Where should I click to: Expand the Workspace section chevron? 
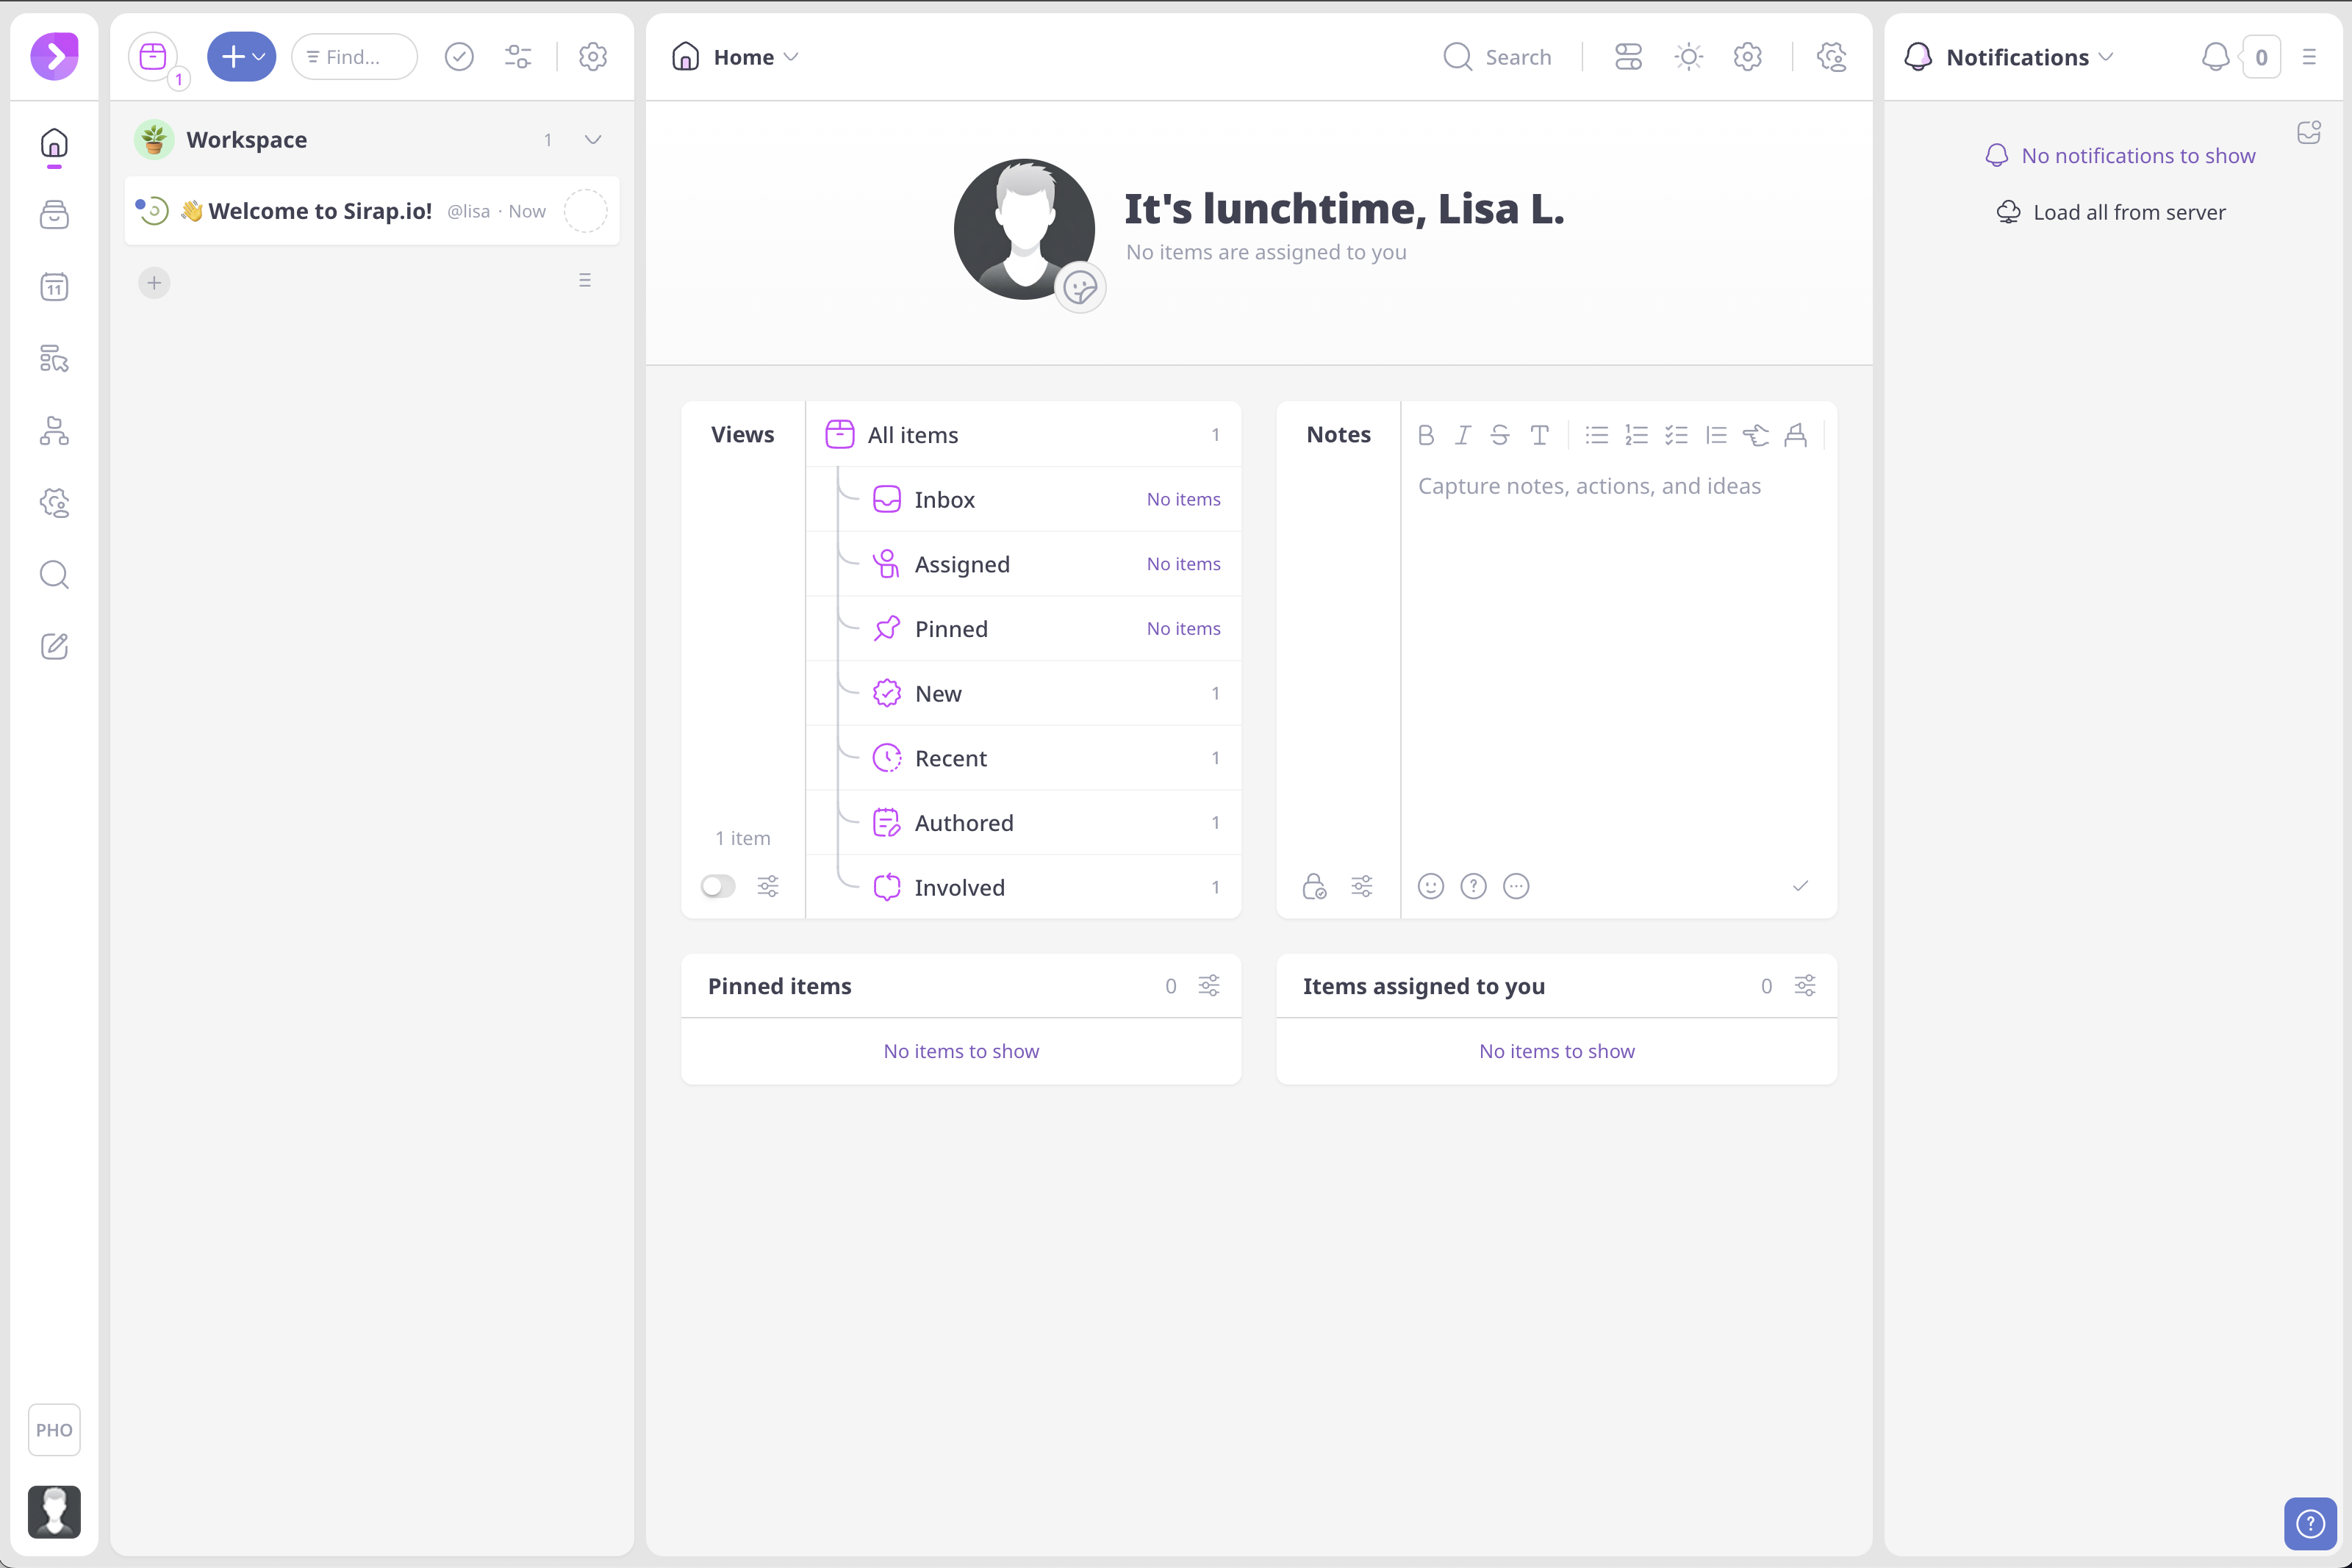click(593, 140)
